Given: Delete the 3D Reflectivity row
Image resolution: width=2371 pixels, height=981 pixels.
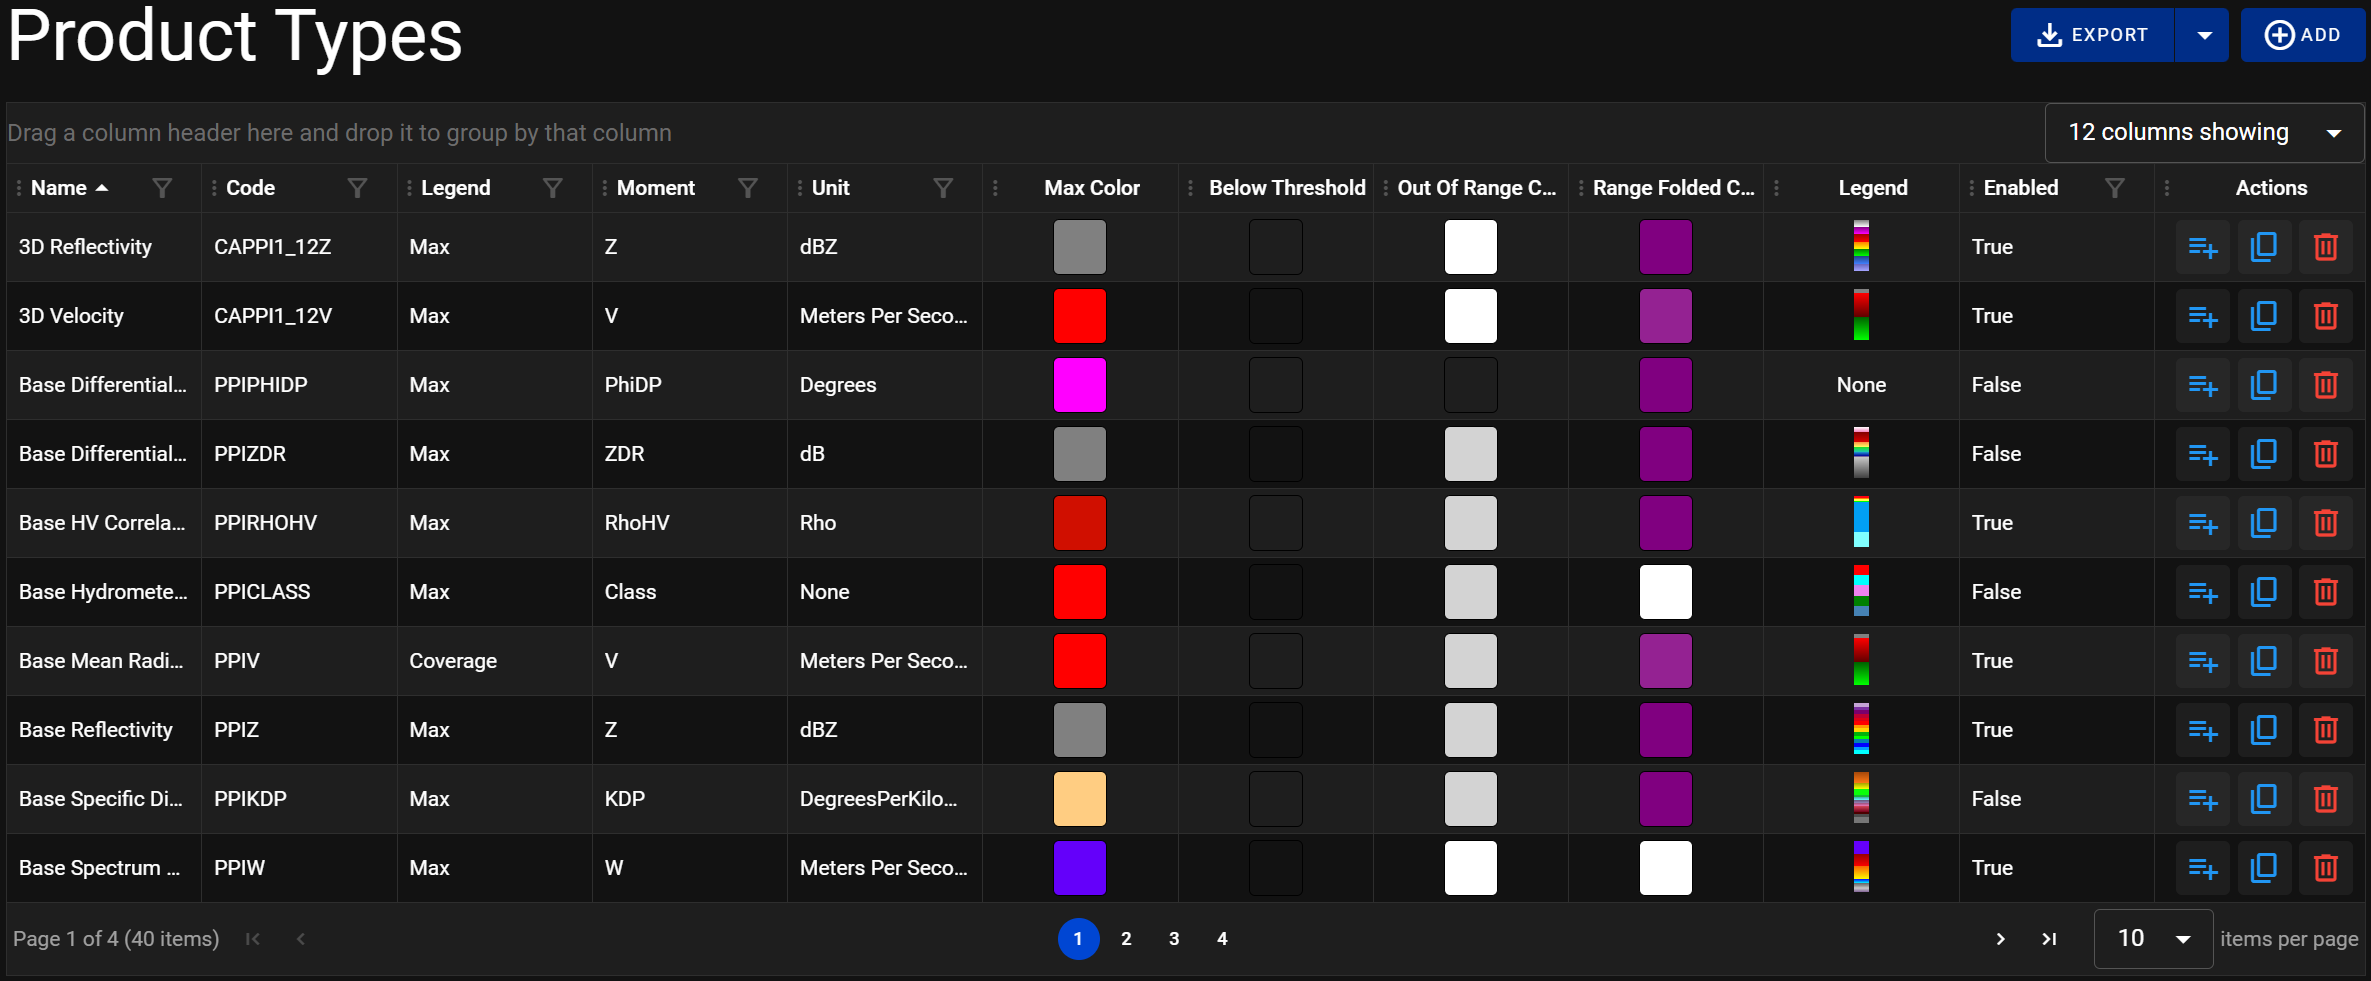Looking at the screenshot, I should [2326, 247].
